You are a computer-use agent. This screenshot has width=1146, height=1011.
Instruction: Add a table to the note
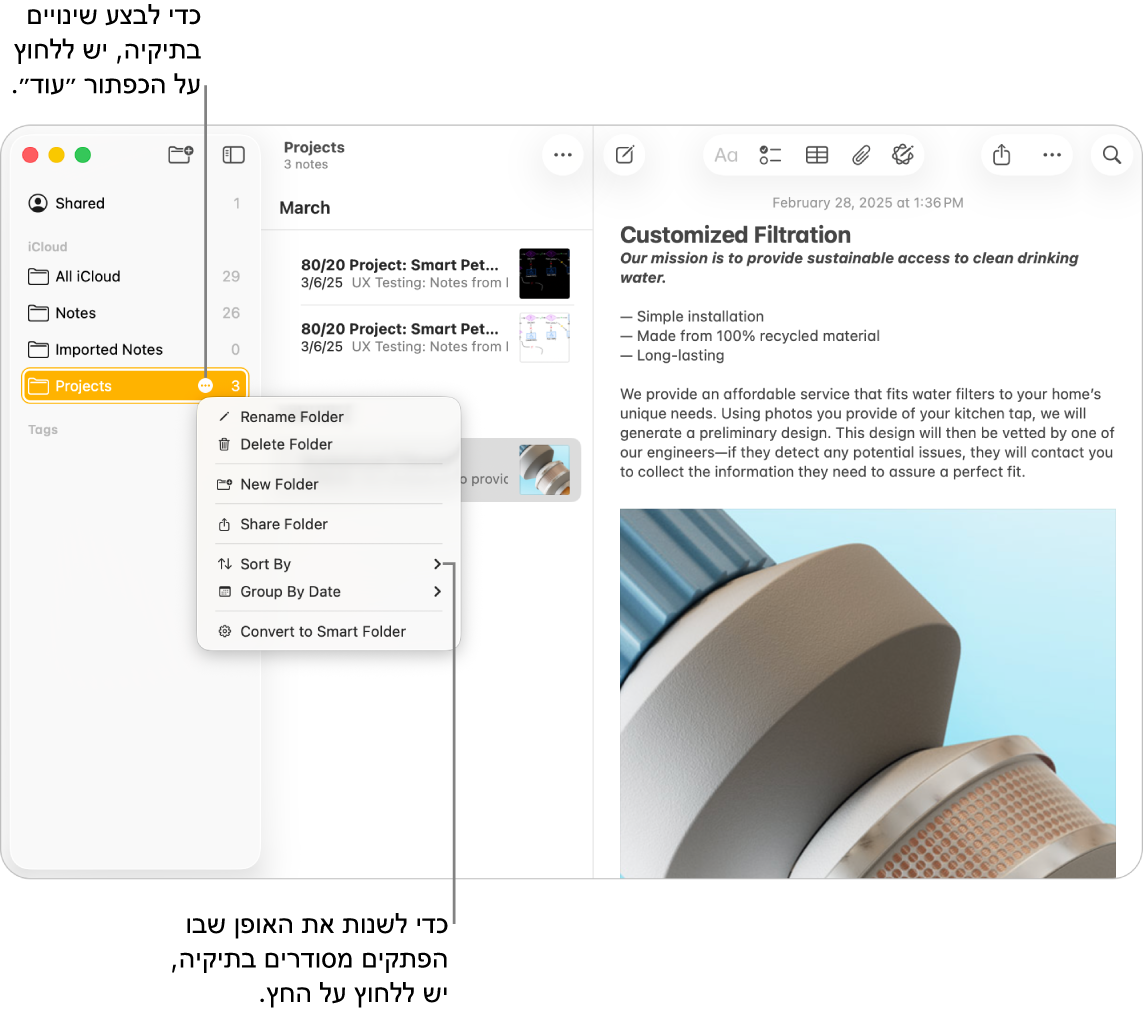coord(817,155)
